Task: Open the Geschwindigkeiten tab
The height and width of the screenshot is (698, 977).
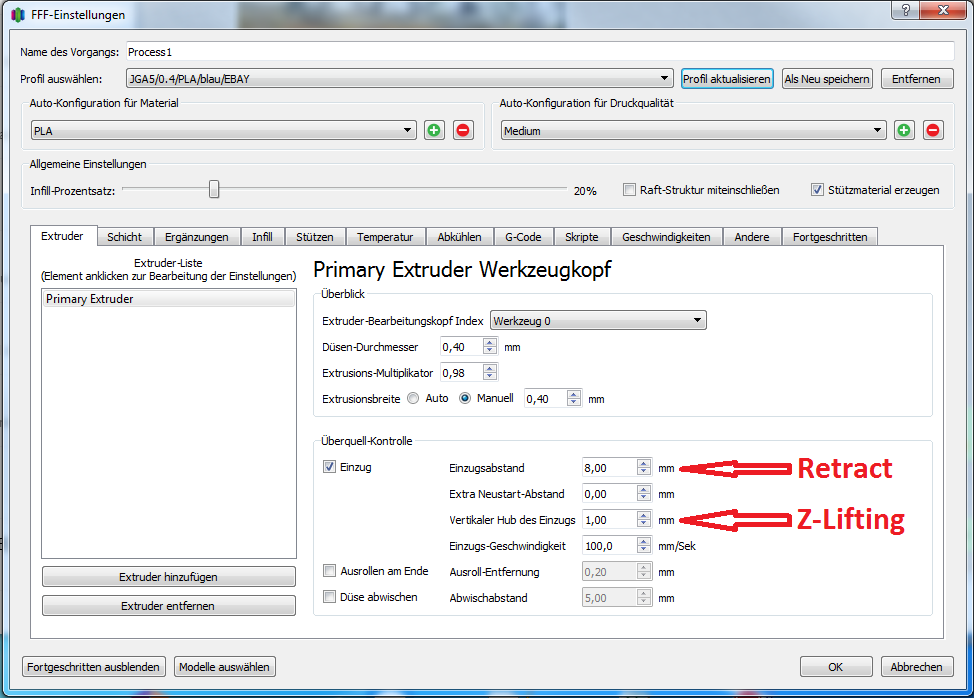Action: point(666,237)
